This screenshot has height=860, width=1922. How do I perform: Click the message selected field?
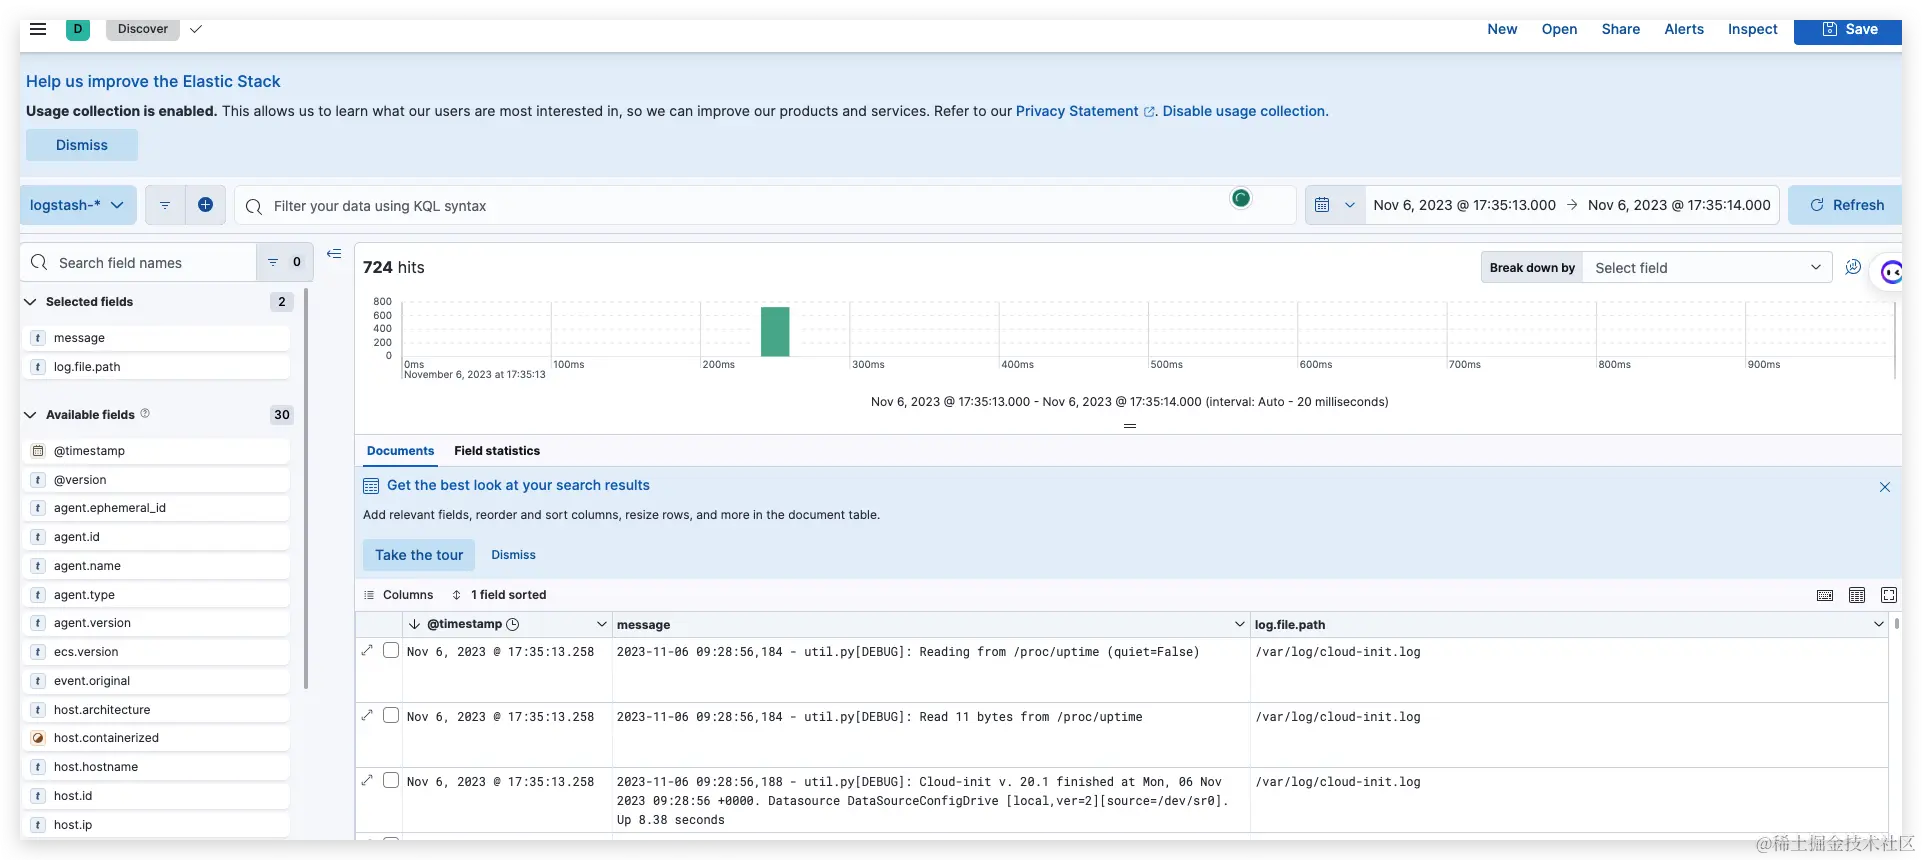pyautogui.click(x=158, y=338)
